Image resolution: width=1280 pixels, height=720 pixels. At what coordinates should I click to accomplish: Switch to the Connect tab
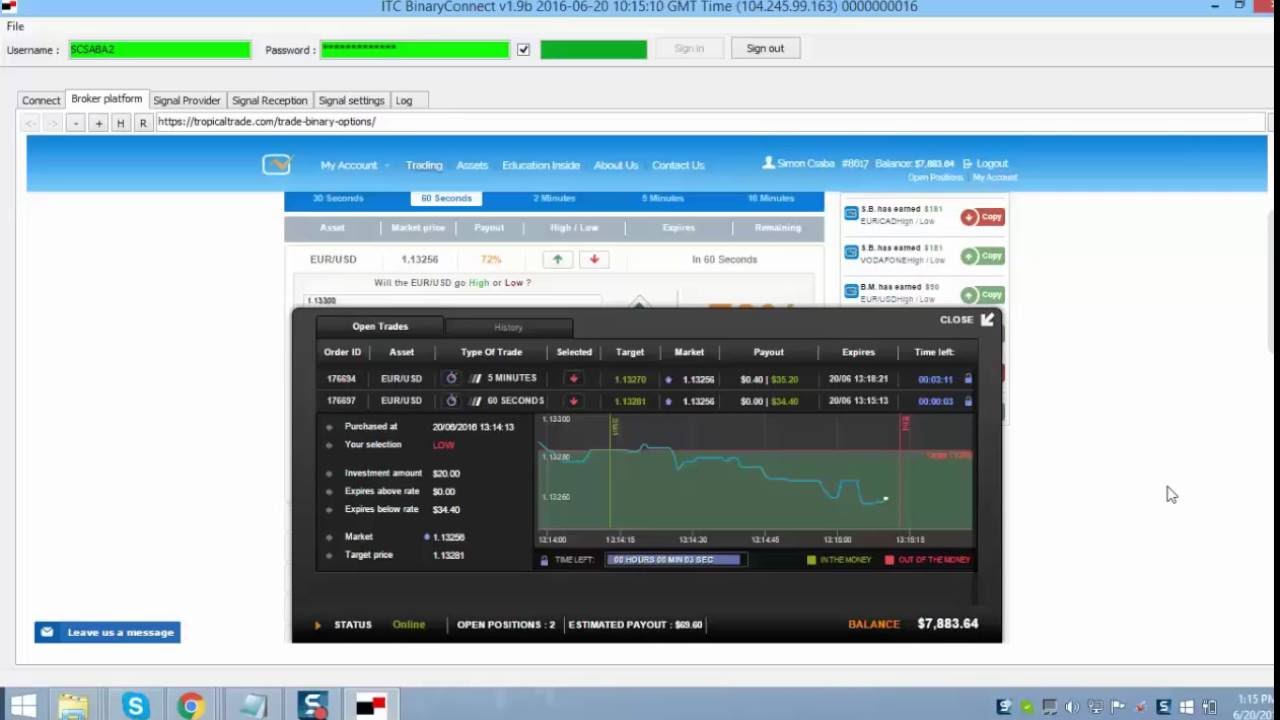41,100
